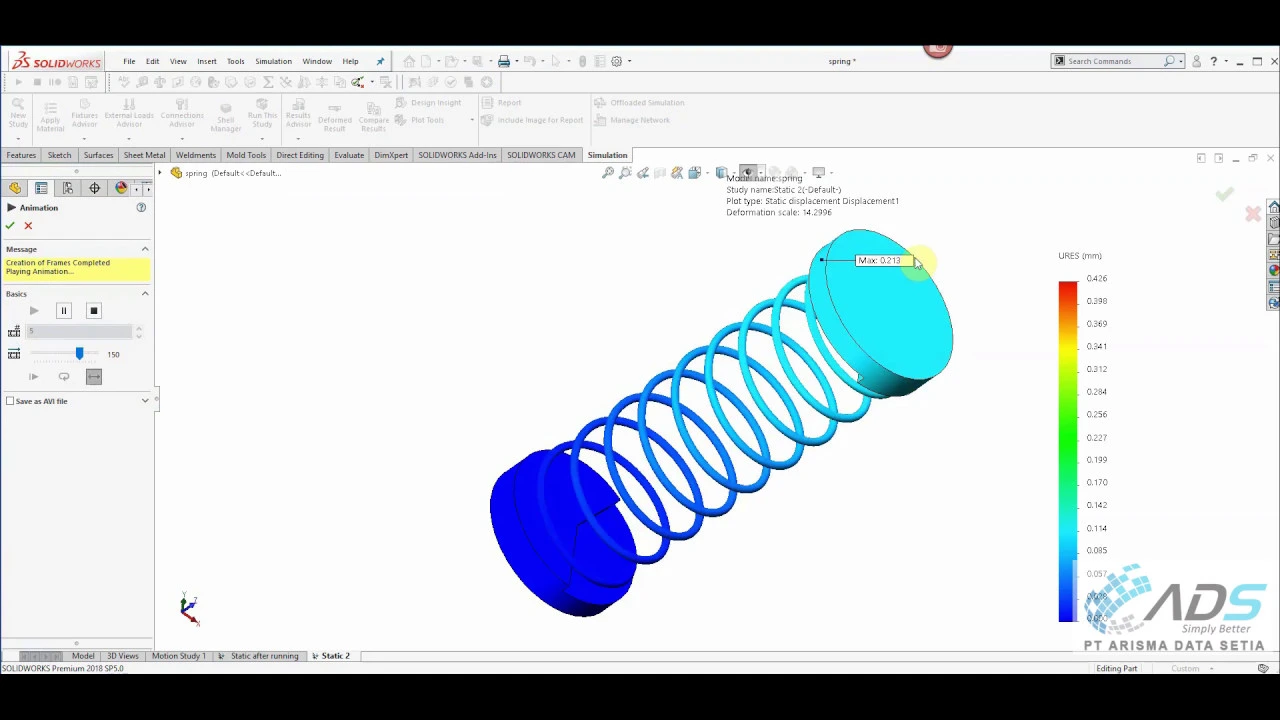
Task: Open the Tools menu
Action: pos(235,61)
